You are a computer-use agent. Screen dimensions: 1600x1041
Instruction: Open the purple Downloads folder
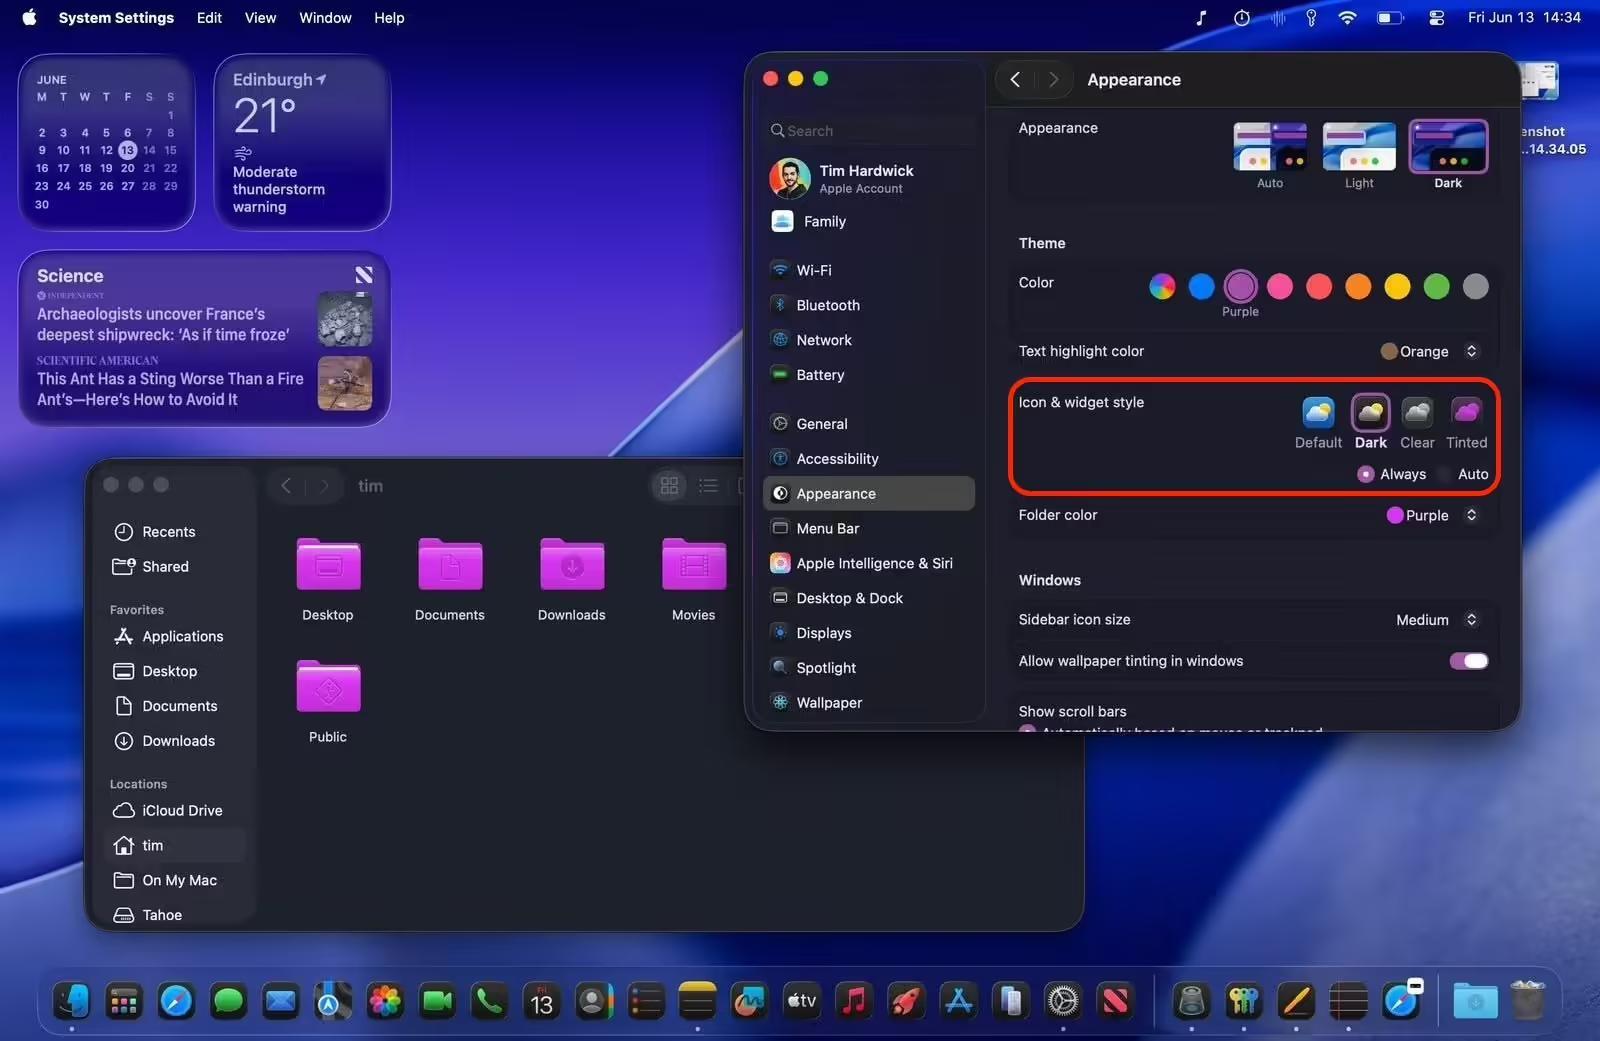[571, 567]
